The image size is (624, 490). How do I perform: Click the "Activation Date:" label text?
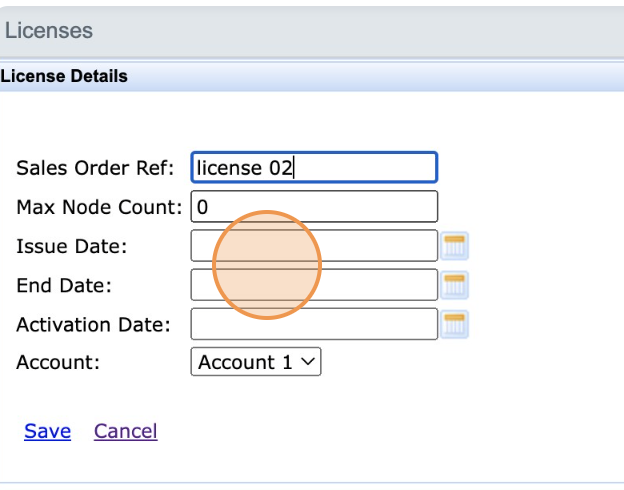[x=93, y=324]
